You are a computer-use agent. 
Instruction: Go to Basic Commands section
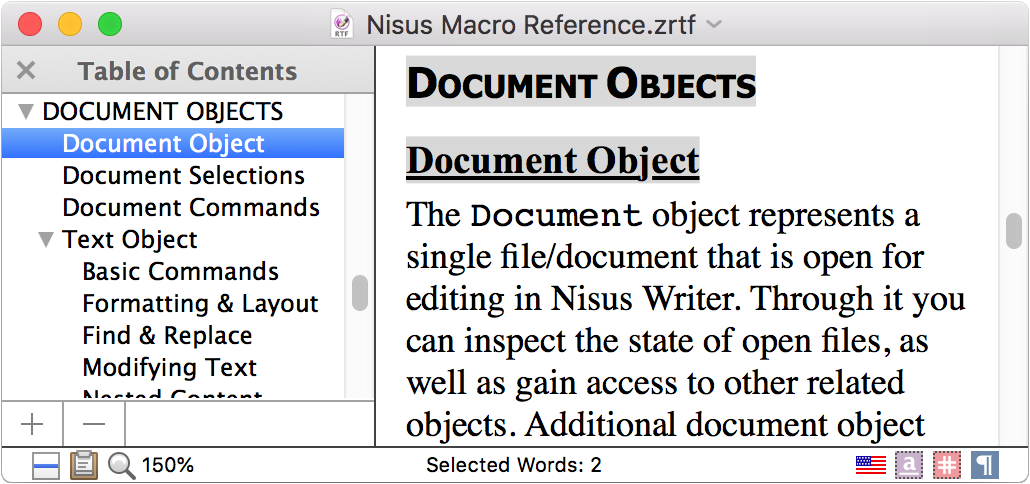pos(181,272)
